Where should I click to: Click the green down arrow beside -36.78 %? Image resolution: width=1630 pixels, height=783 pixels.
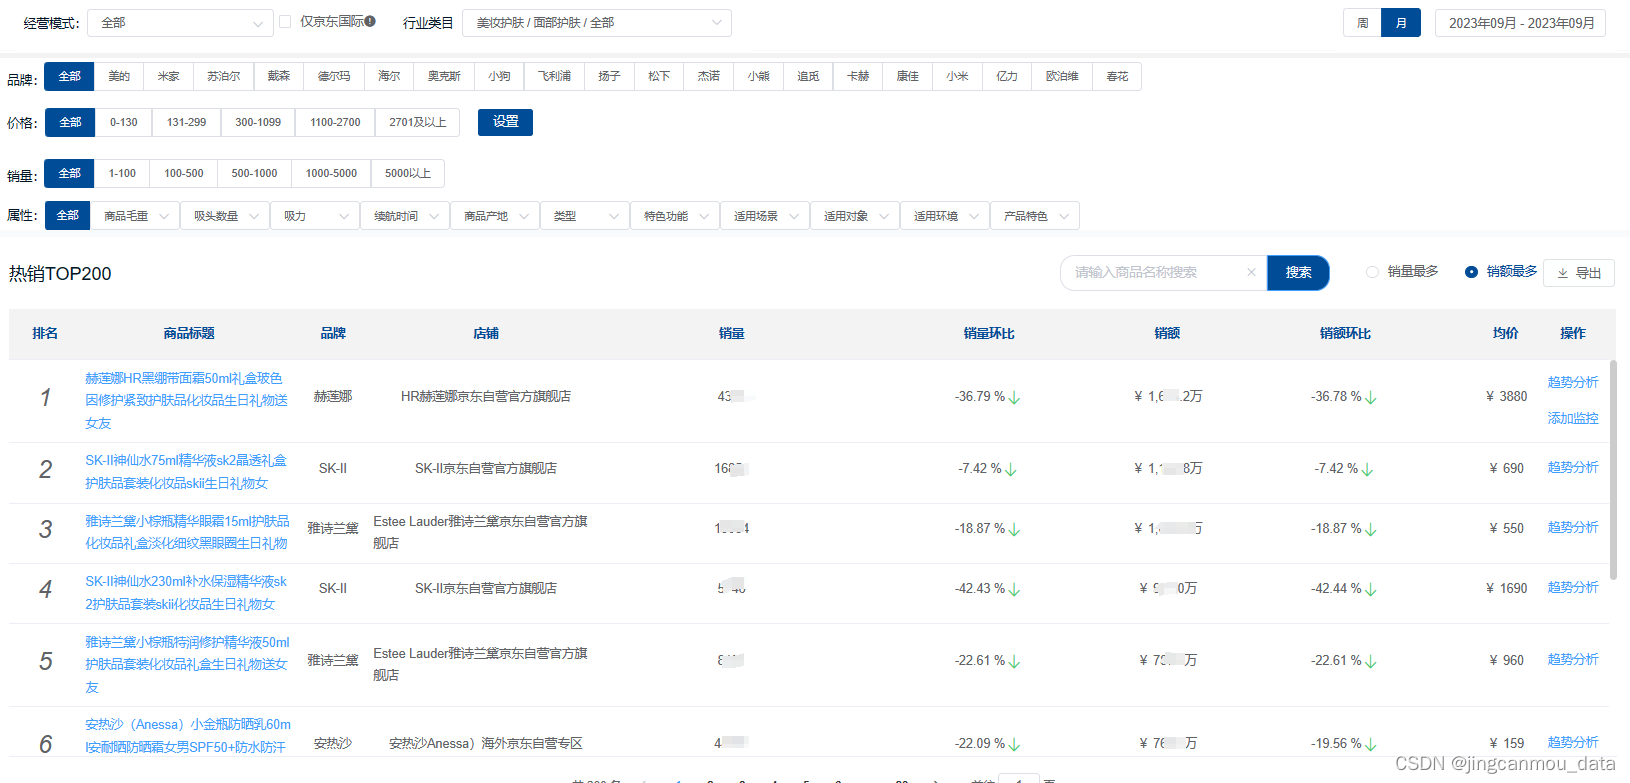tap(1371, 397)
